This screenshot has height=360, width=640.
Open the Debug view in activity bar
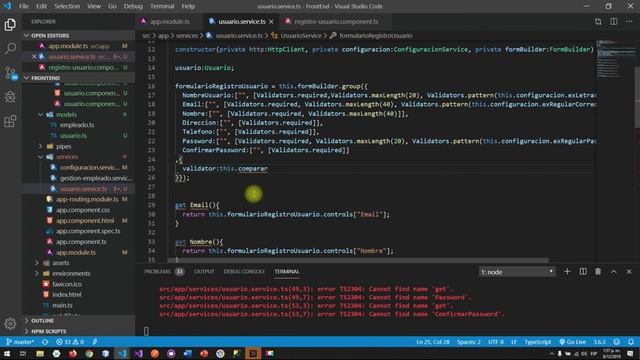10,97
